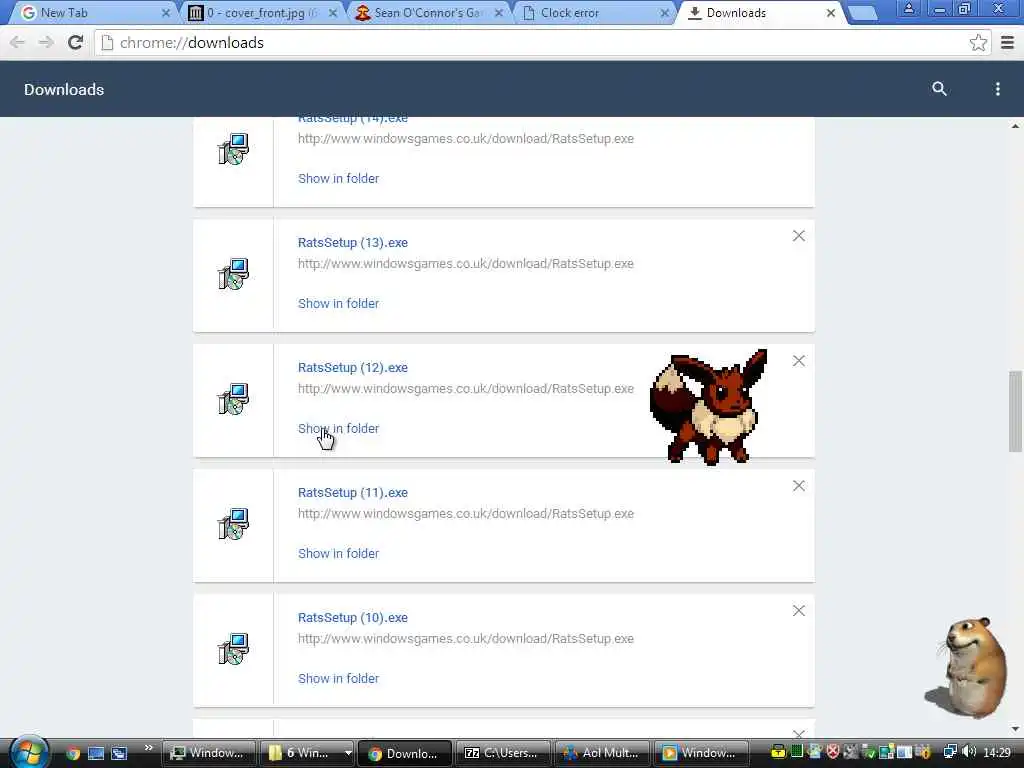The width and height of the screenshot is (1024, 768).
Task: Switch to the cover_front.jpg tab
Action: (x=258, y=13)
